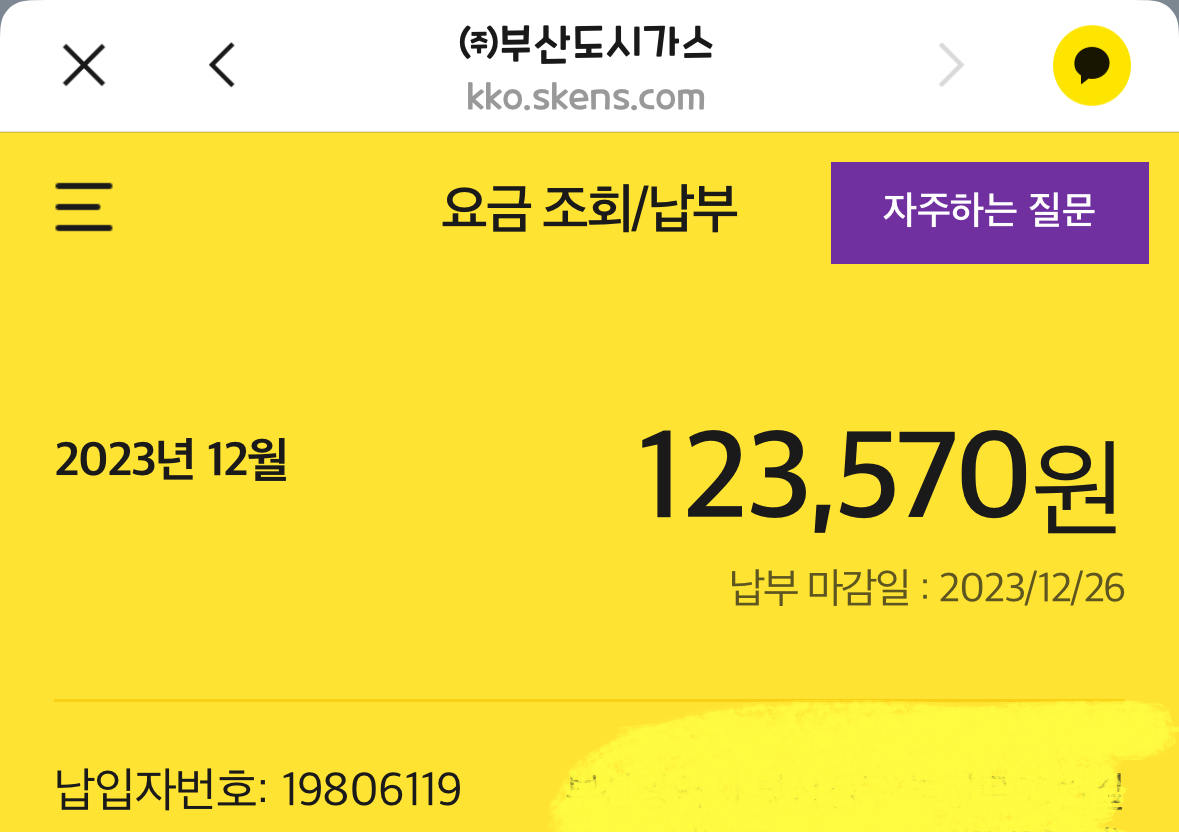Tap the highlighted redacted address area

click(850, 770)
